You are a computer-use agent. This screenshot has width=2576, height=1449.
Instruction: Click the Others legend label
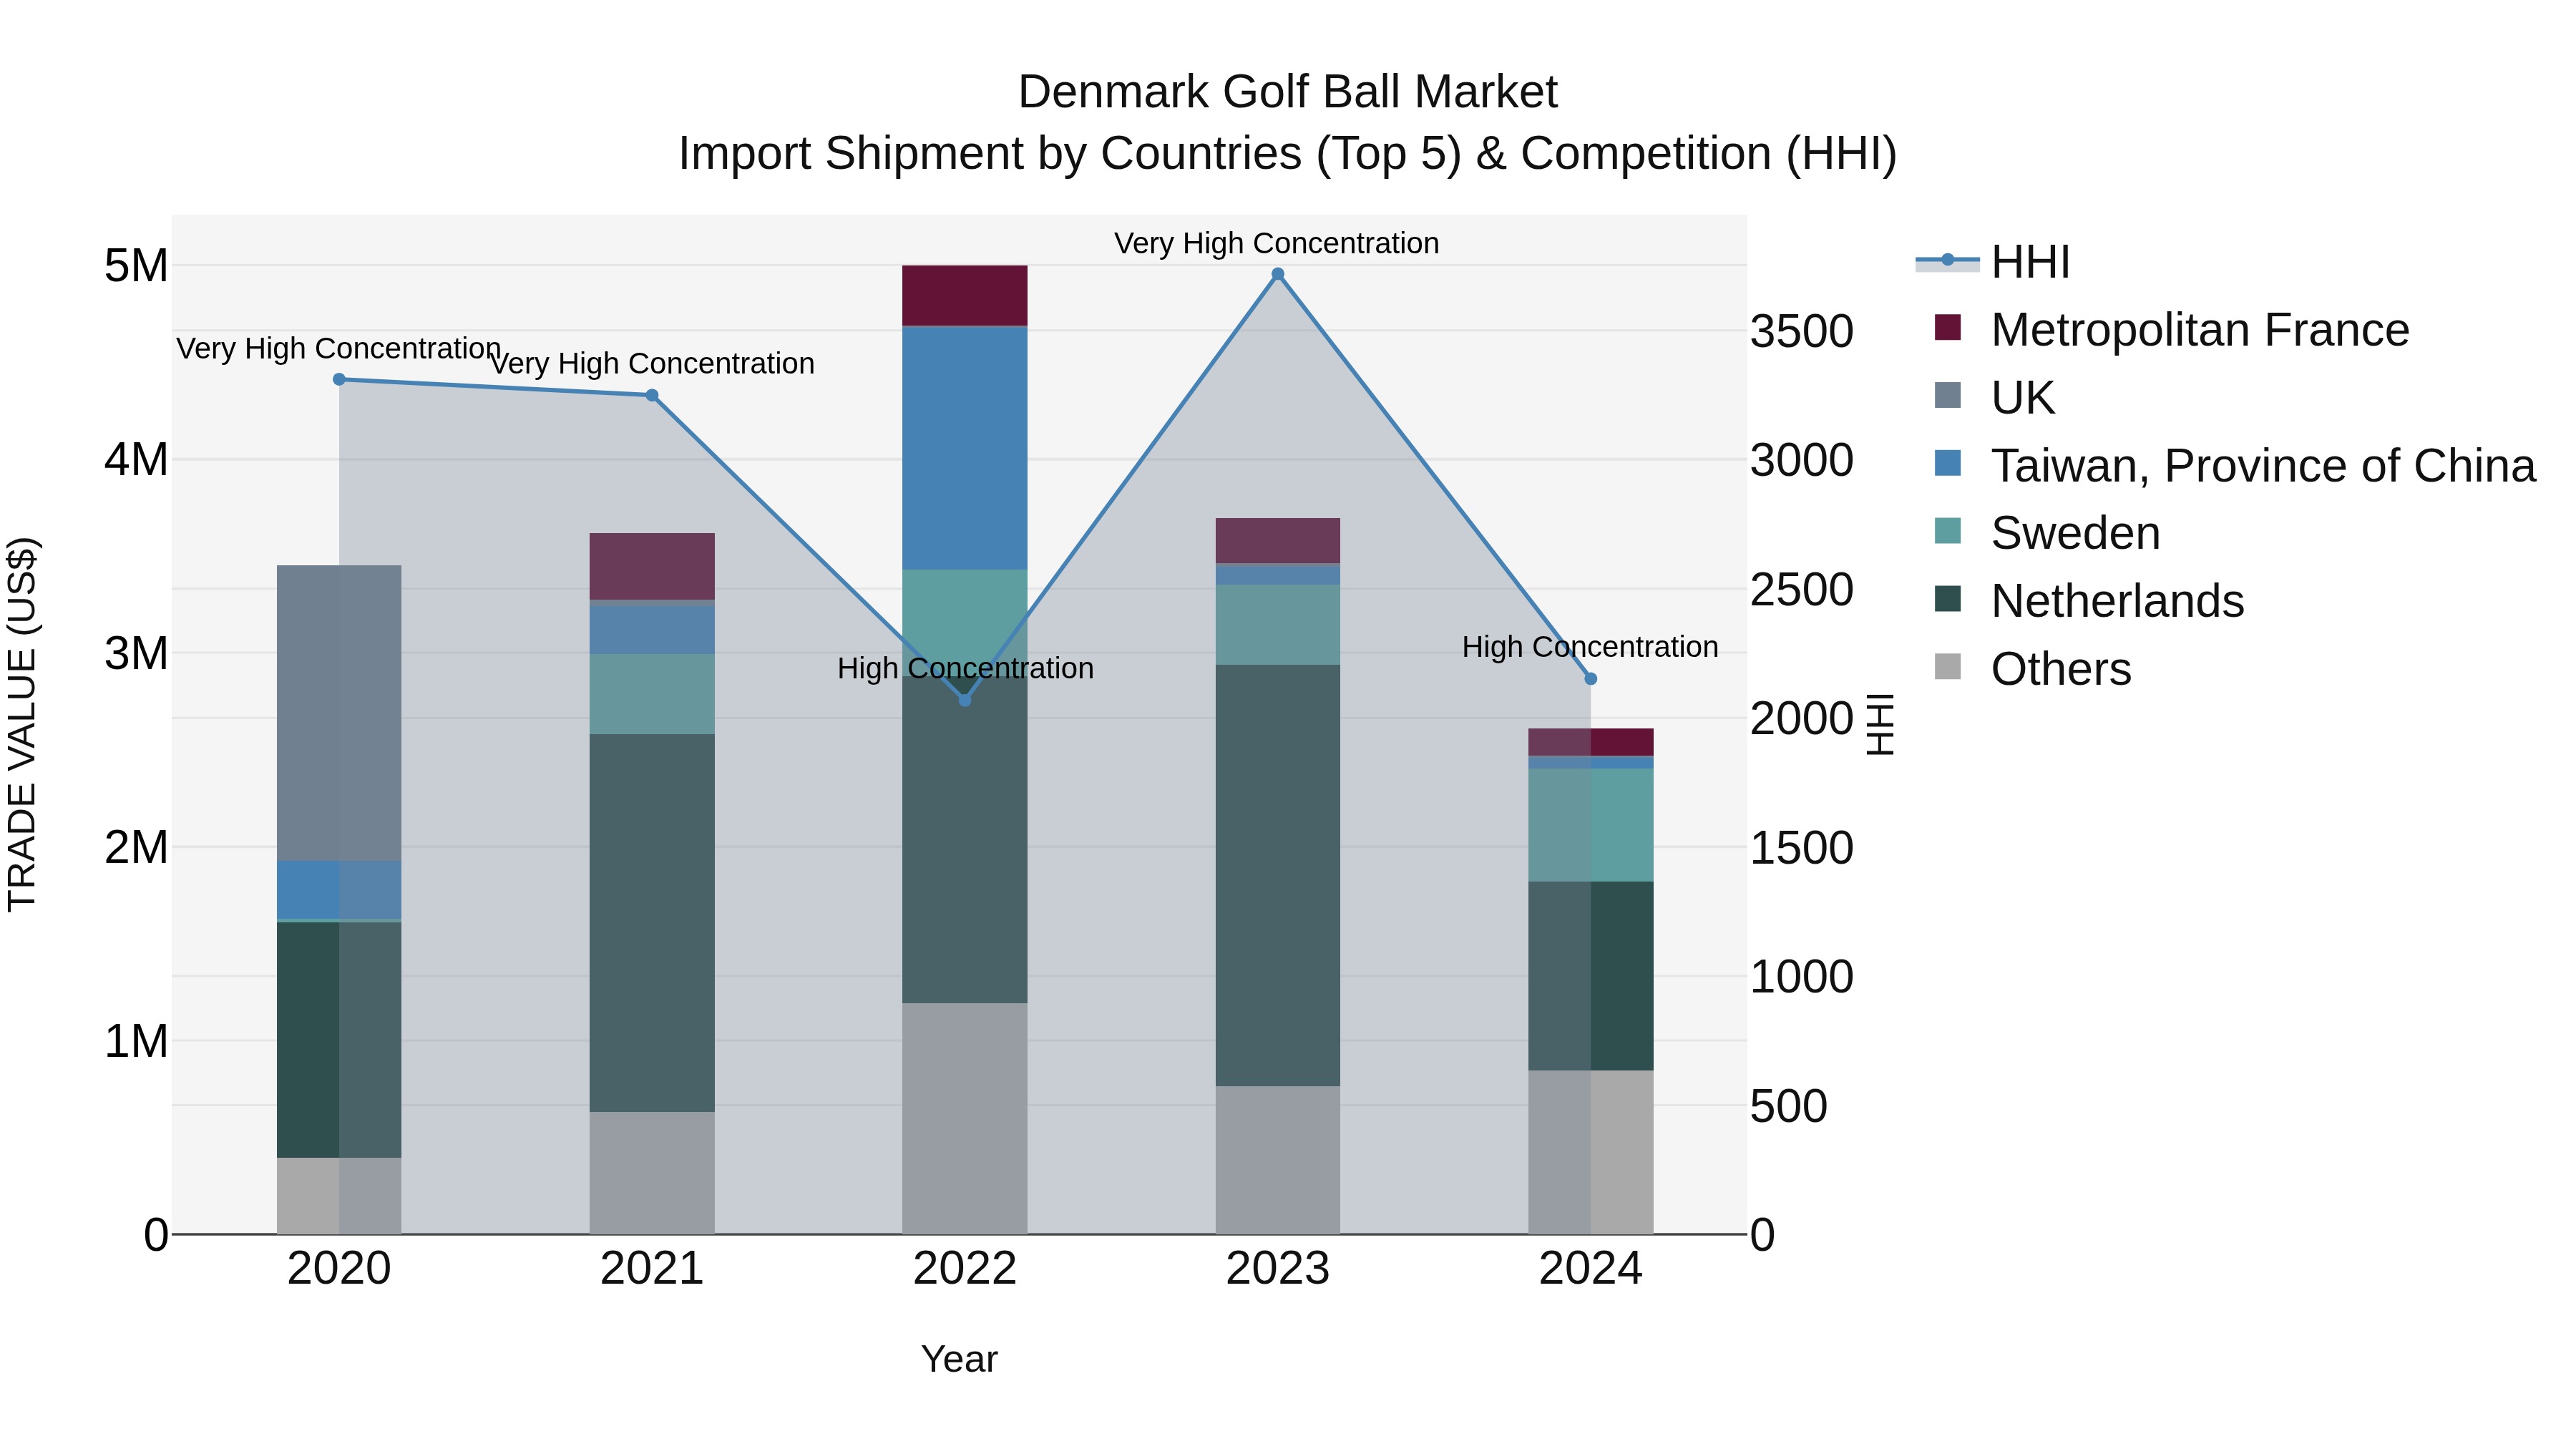click(x=2061, y=669)
